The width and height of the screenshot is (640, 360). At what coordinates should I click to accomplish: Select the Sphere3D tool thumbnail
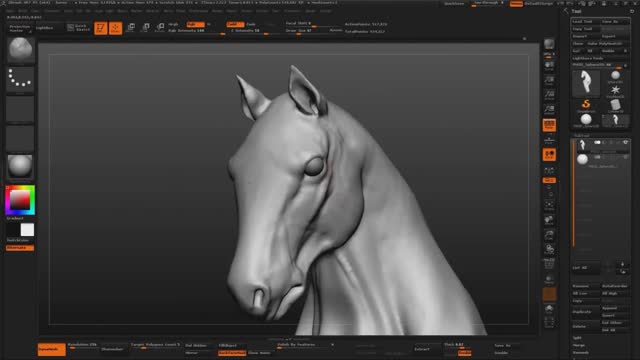(x=615, y=76)
